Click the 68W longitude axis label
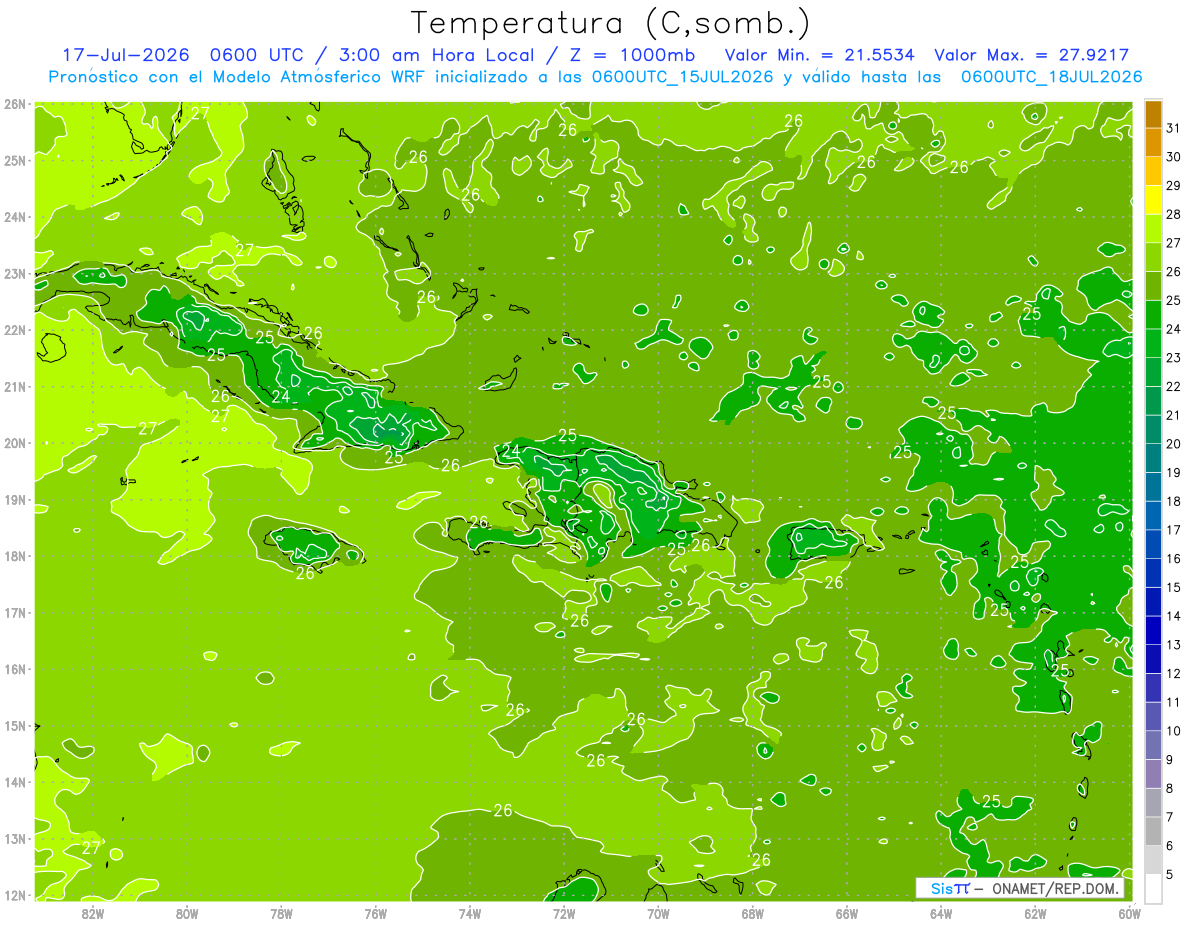1200x927 pixels. point(753,913)
